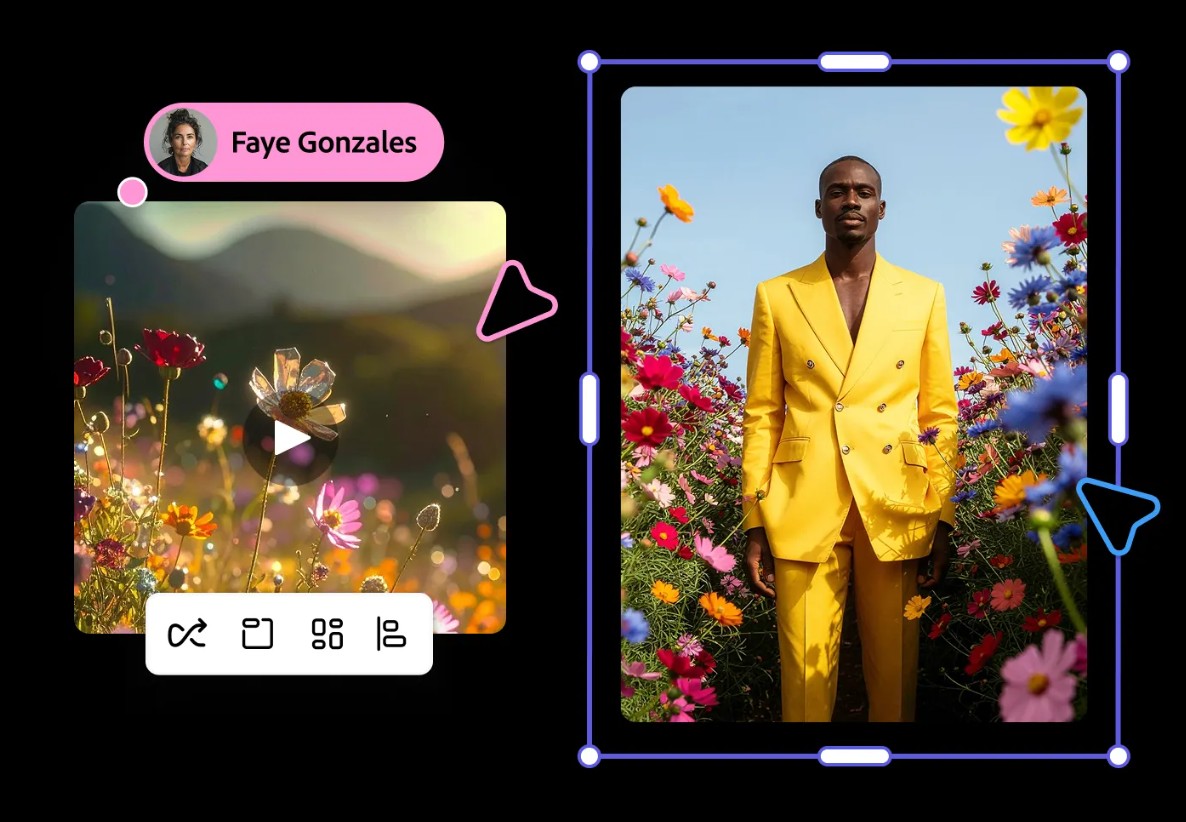
Task: Click the align left icon in toolbar
Action: pos(391,634)
